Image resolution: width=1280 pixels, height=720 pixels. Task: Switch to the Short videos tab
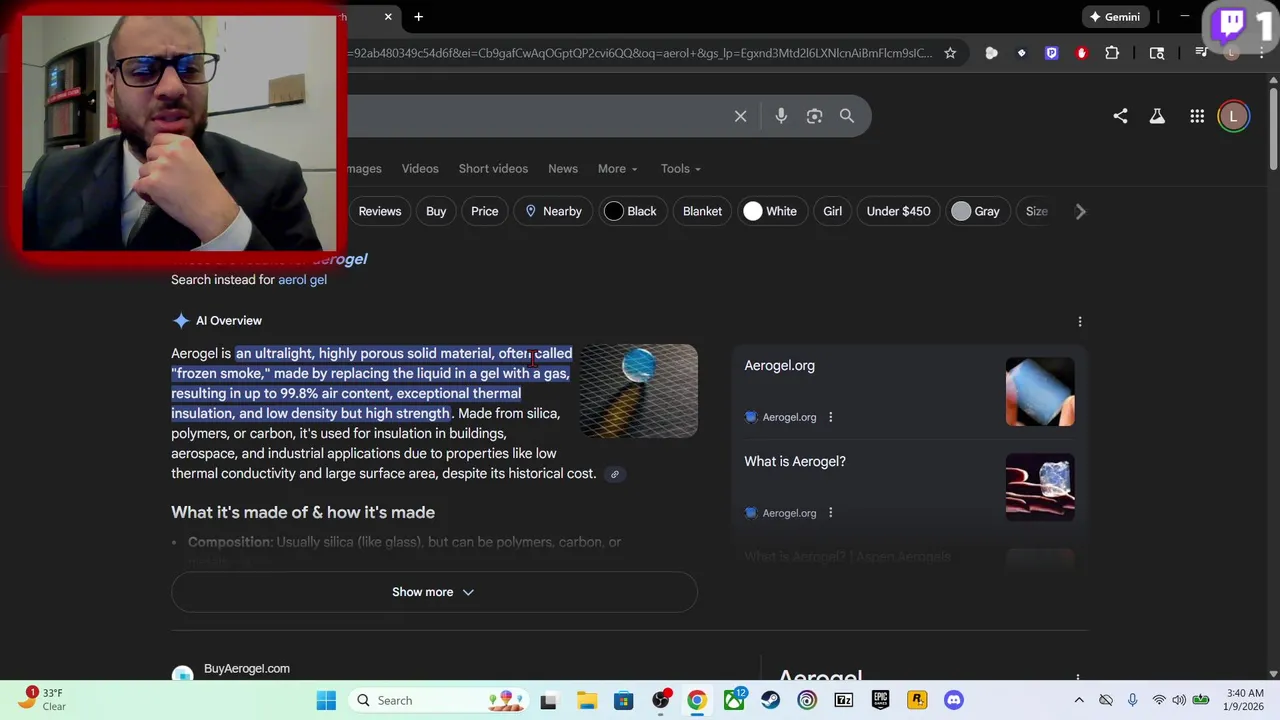[493, 168]
